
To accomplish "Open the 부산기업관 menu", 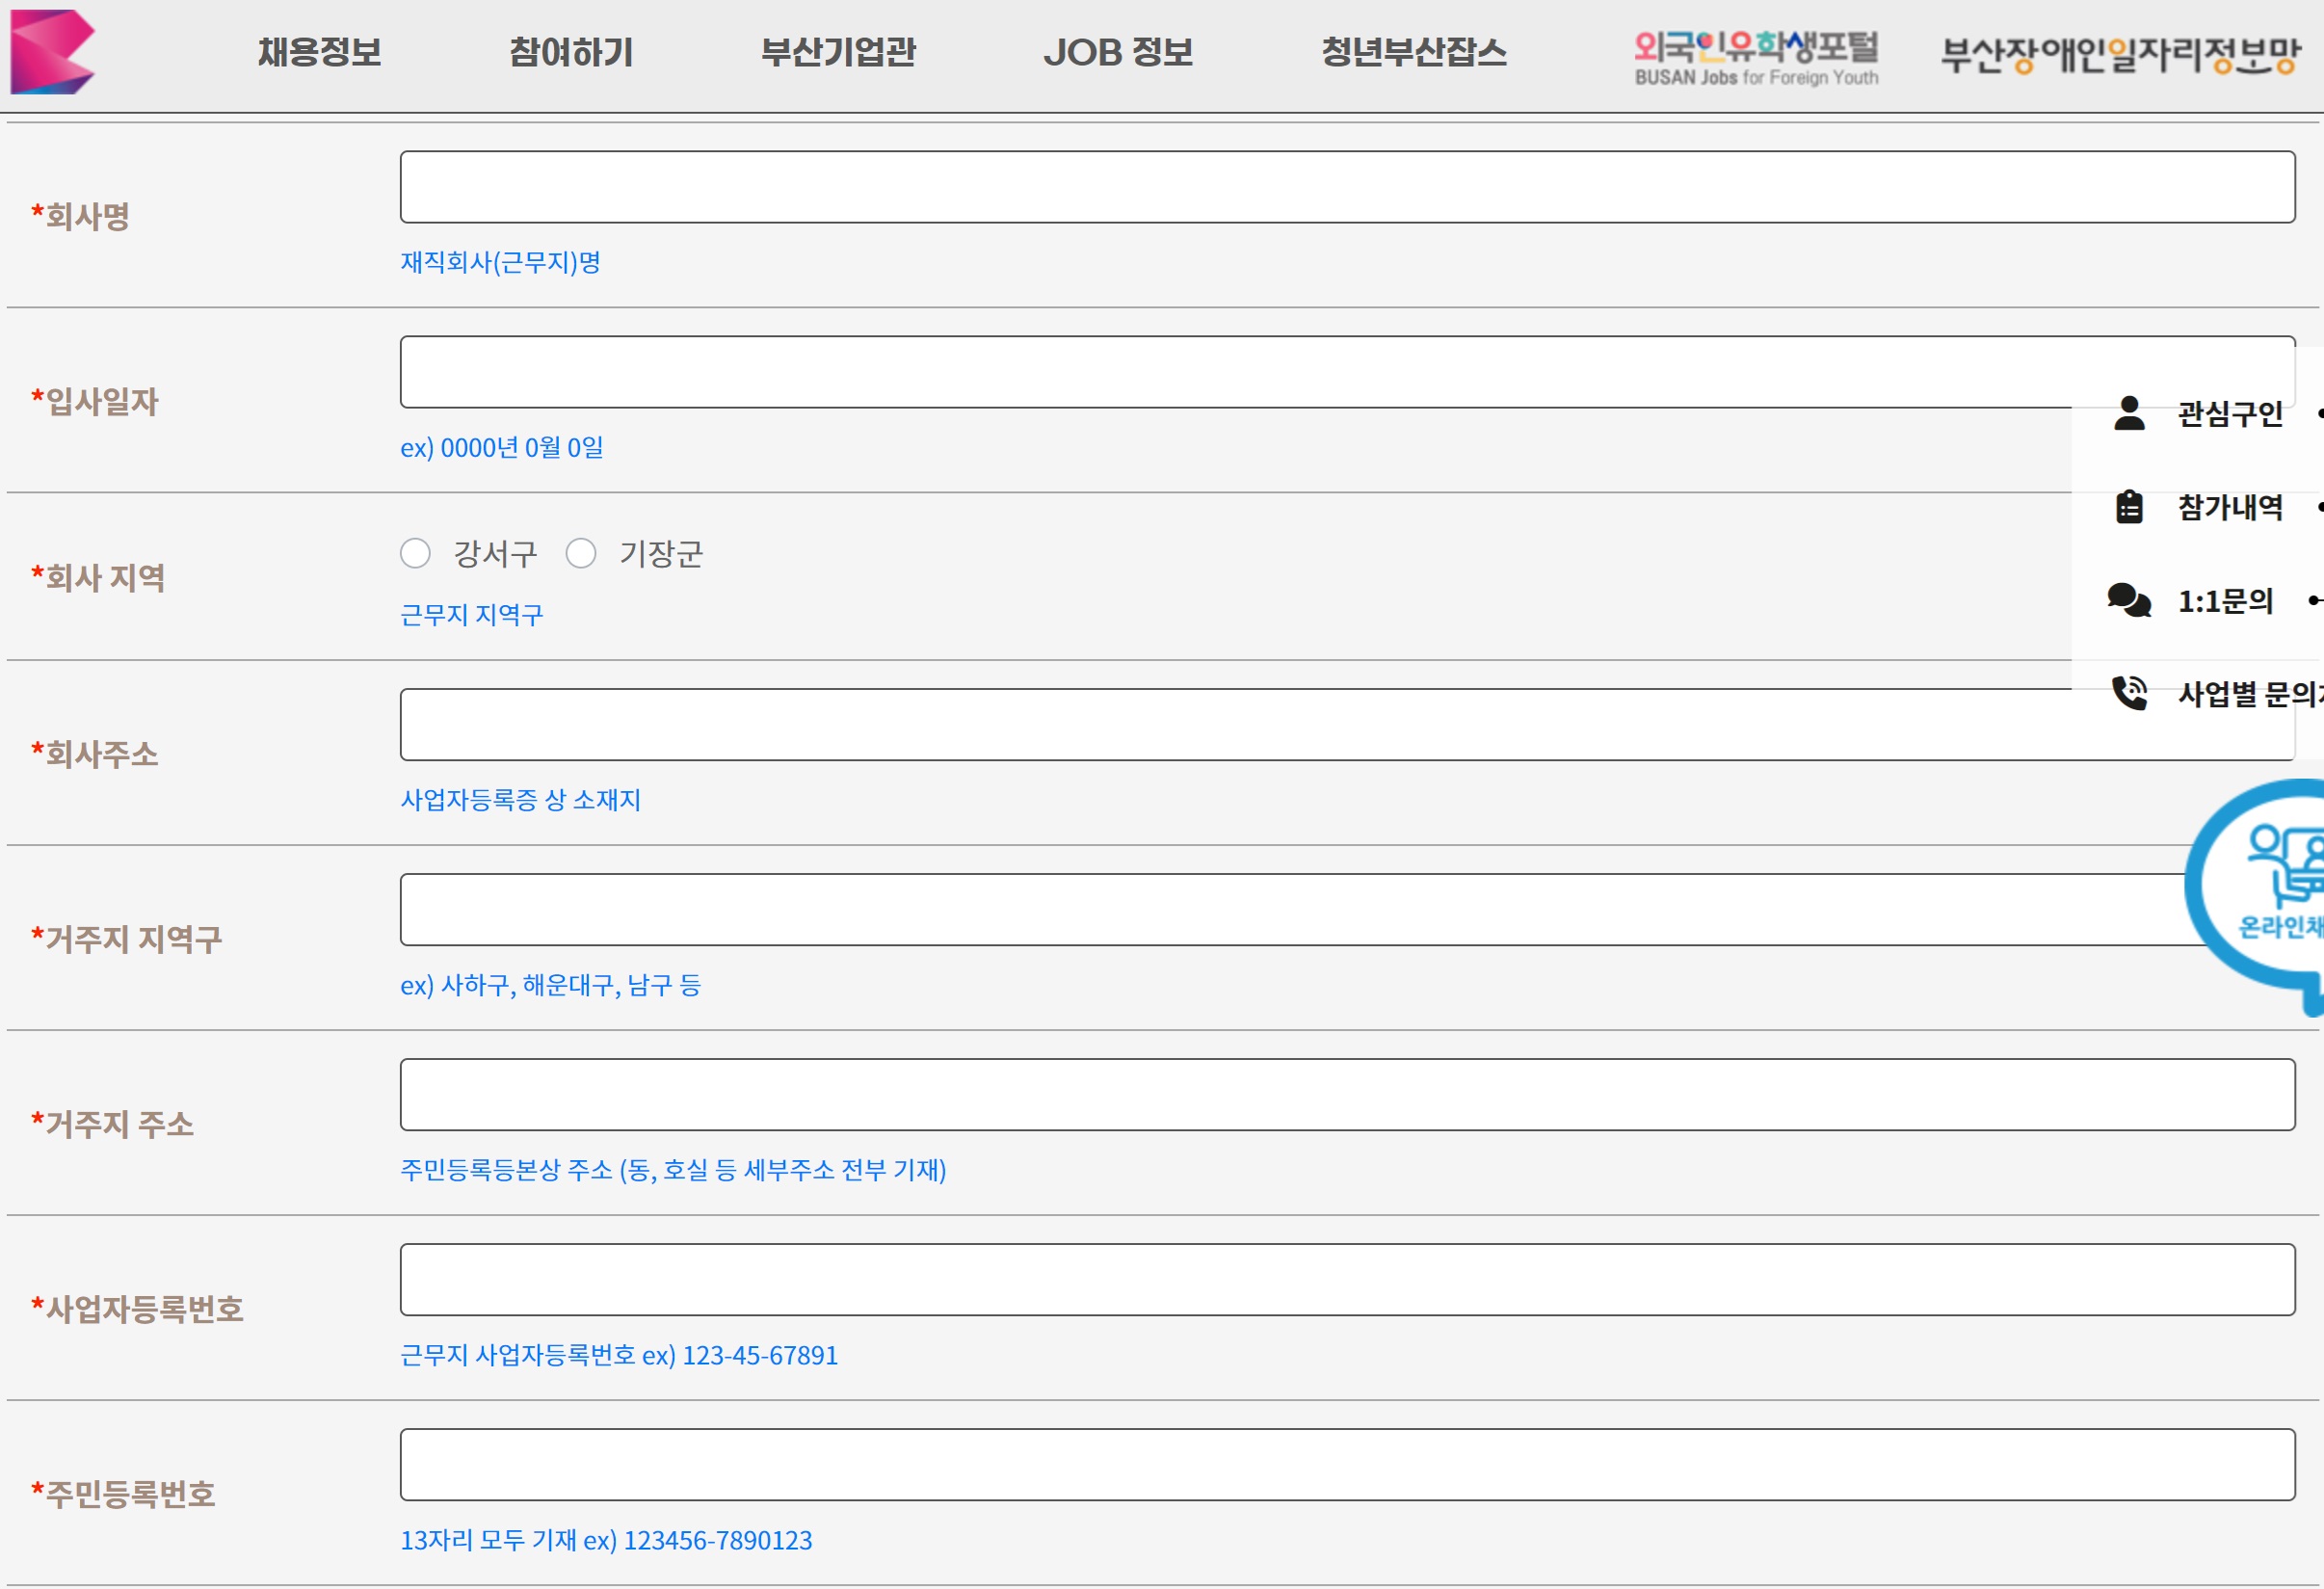I will tap(838, 52).
